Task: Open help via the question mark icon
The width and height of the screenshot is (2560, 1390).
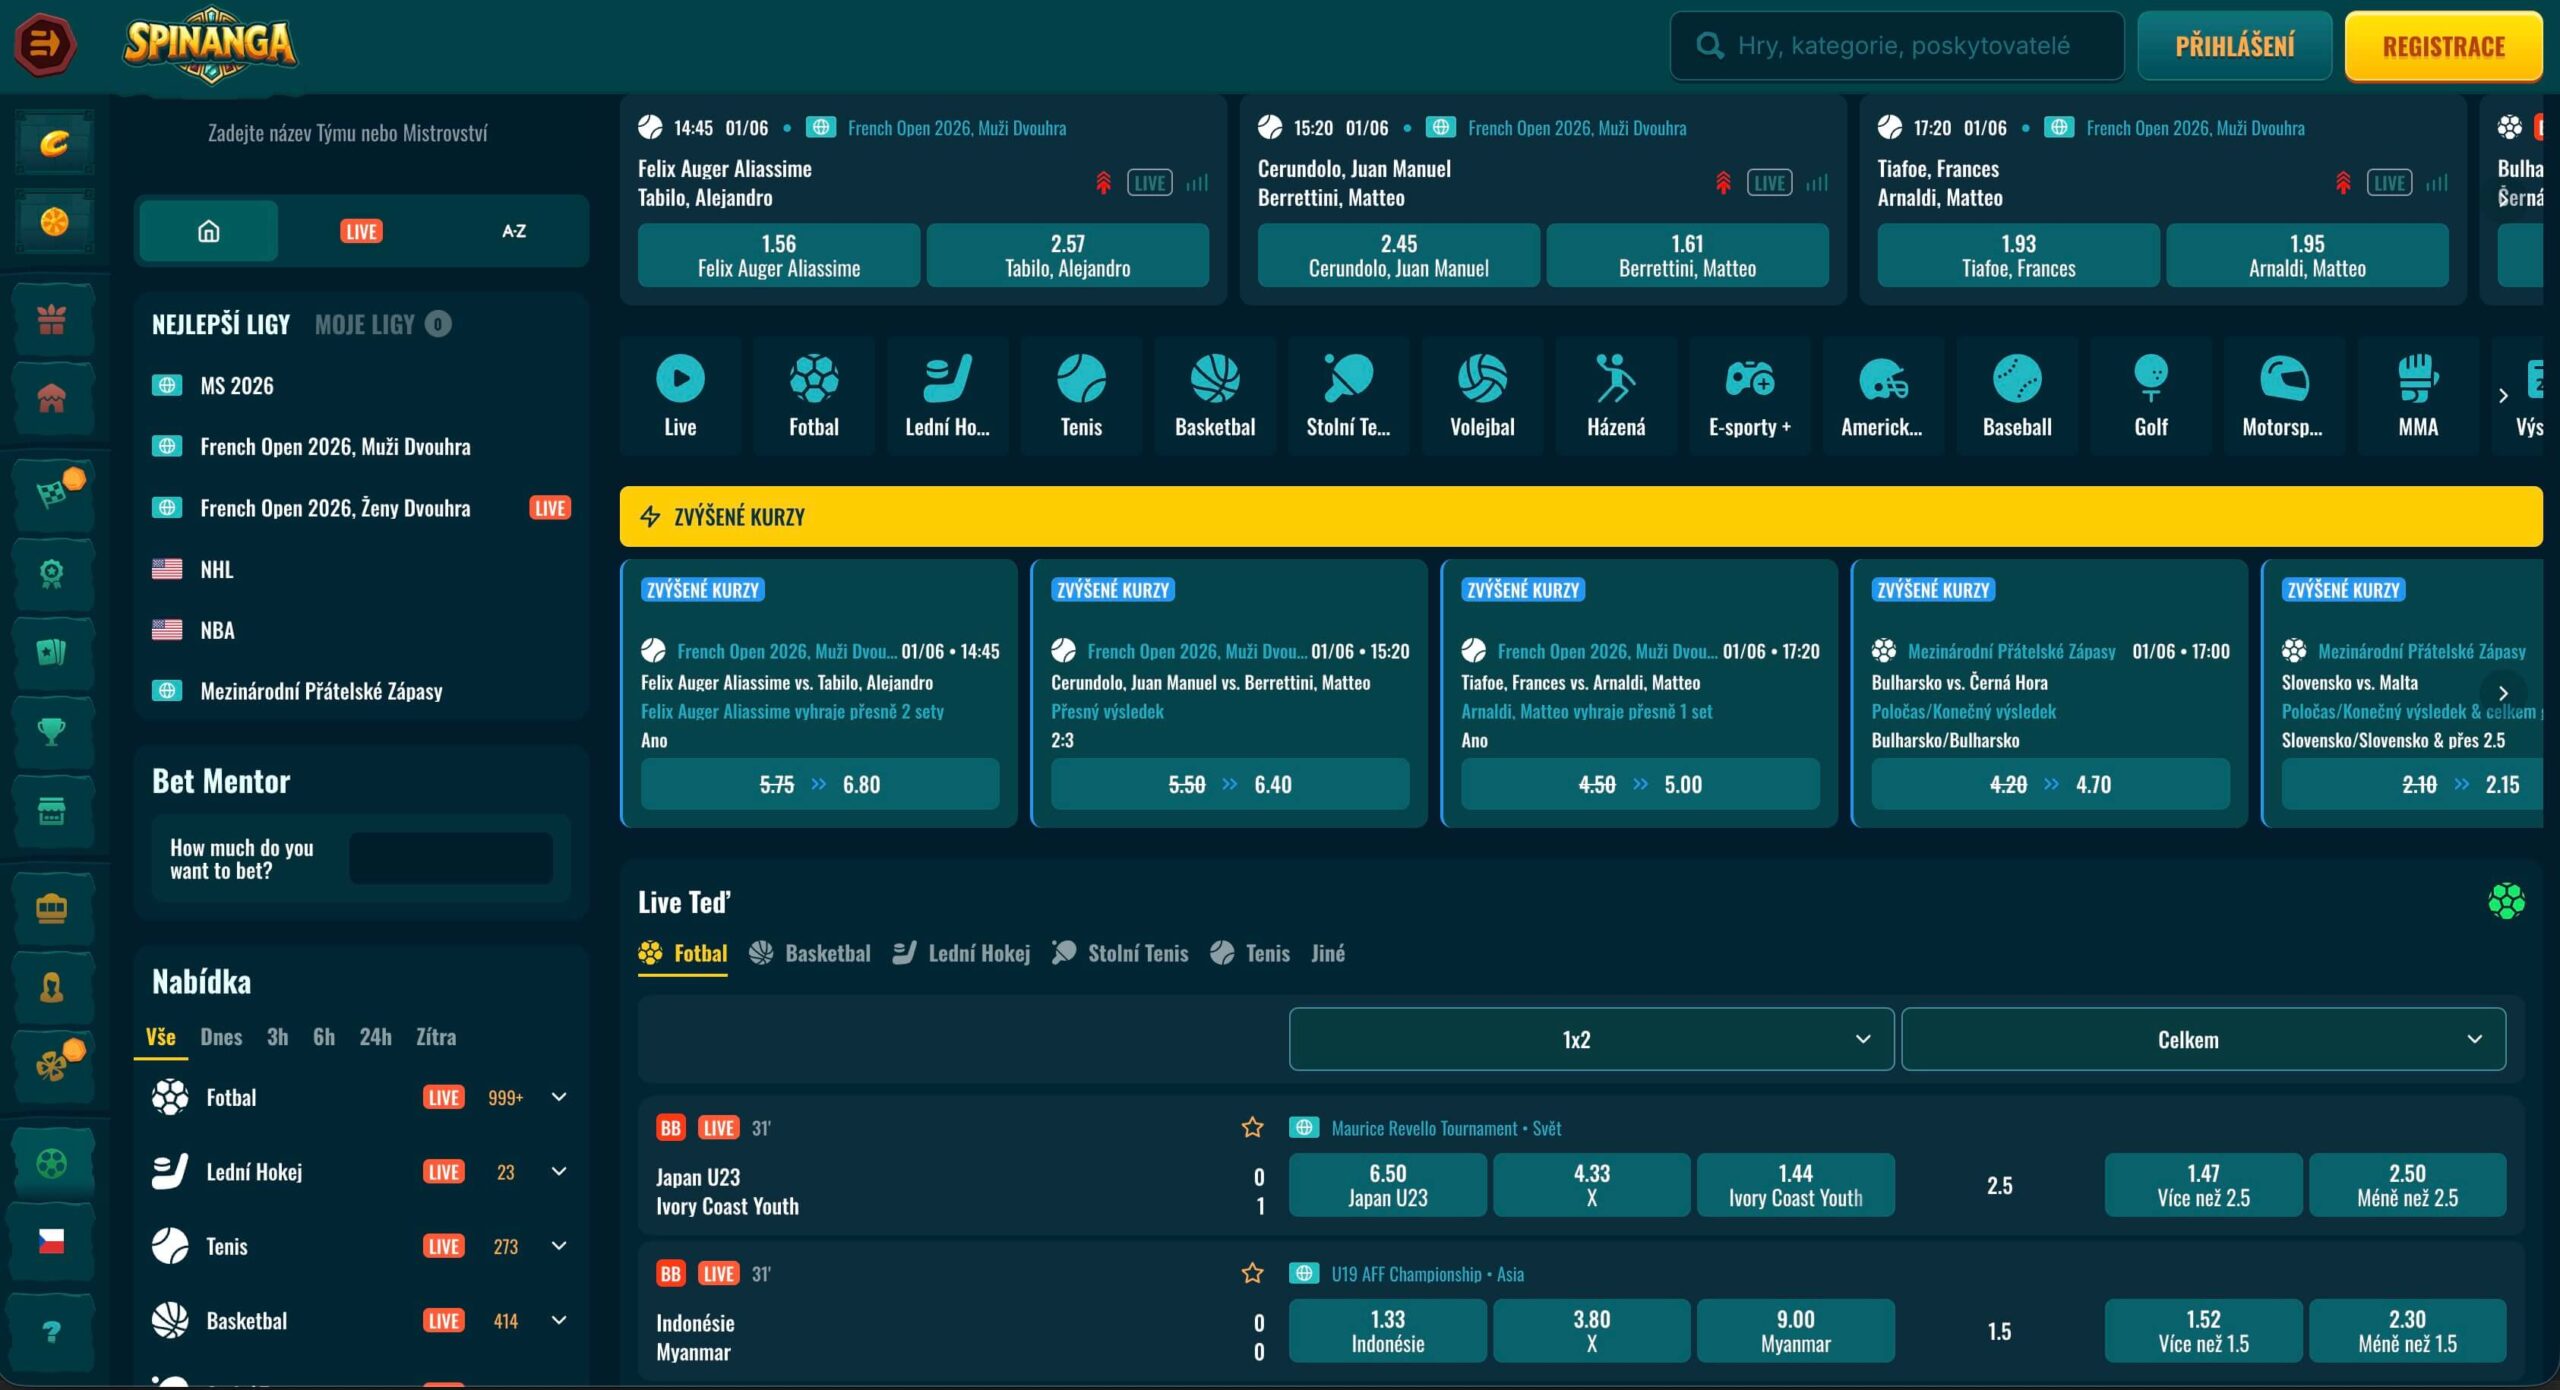Action: [52, 1331]
